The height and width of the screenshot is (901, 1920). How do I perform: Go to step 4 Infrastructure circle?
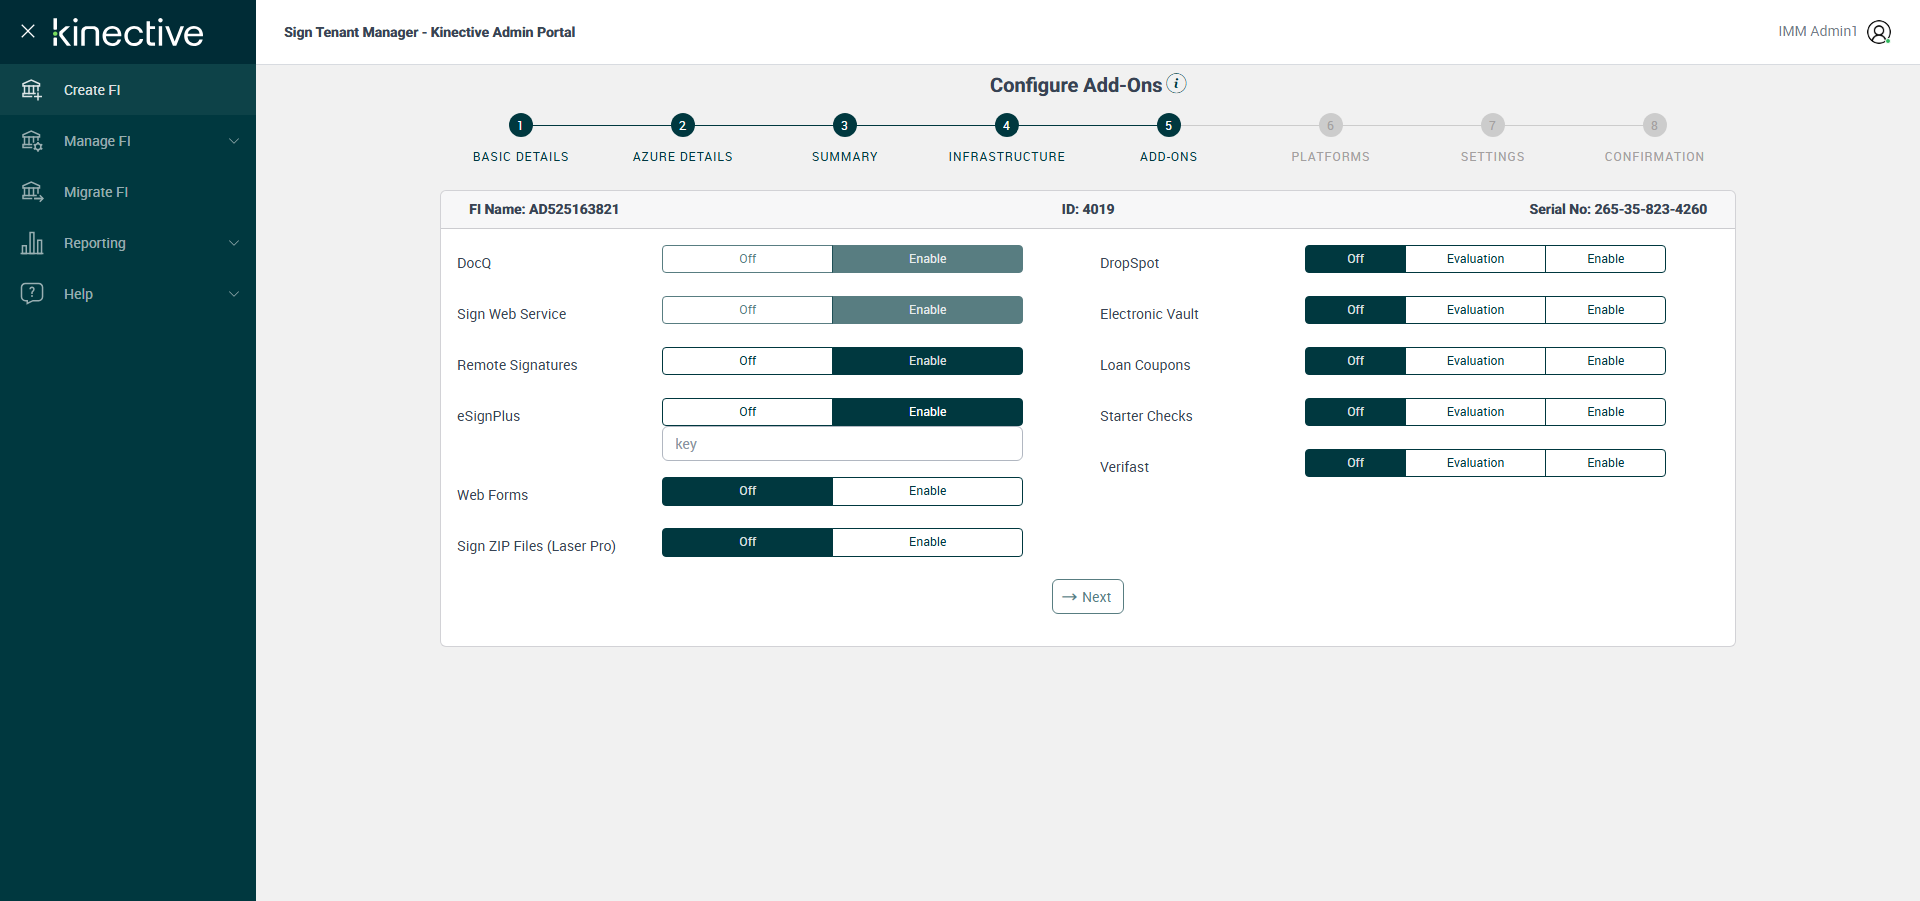click(1006, 125)
